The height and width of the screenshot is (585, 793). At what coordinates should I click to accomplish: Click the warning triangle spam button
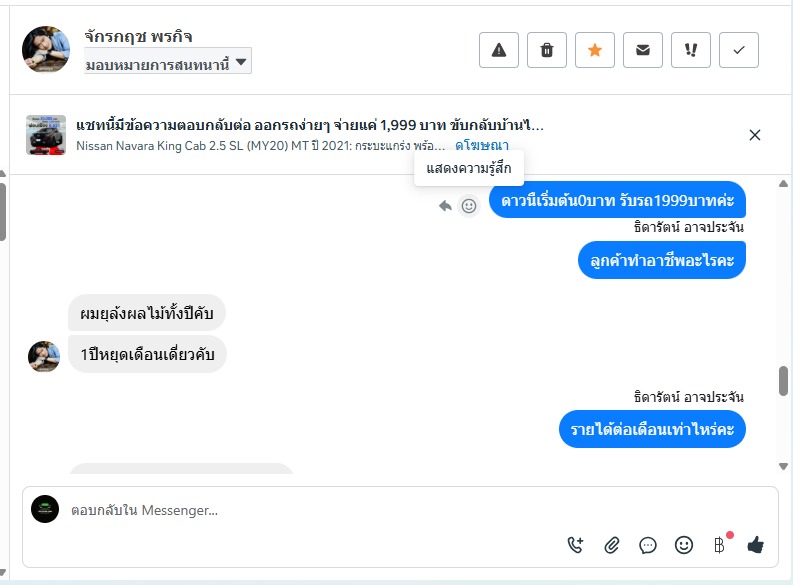499,50
